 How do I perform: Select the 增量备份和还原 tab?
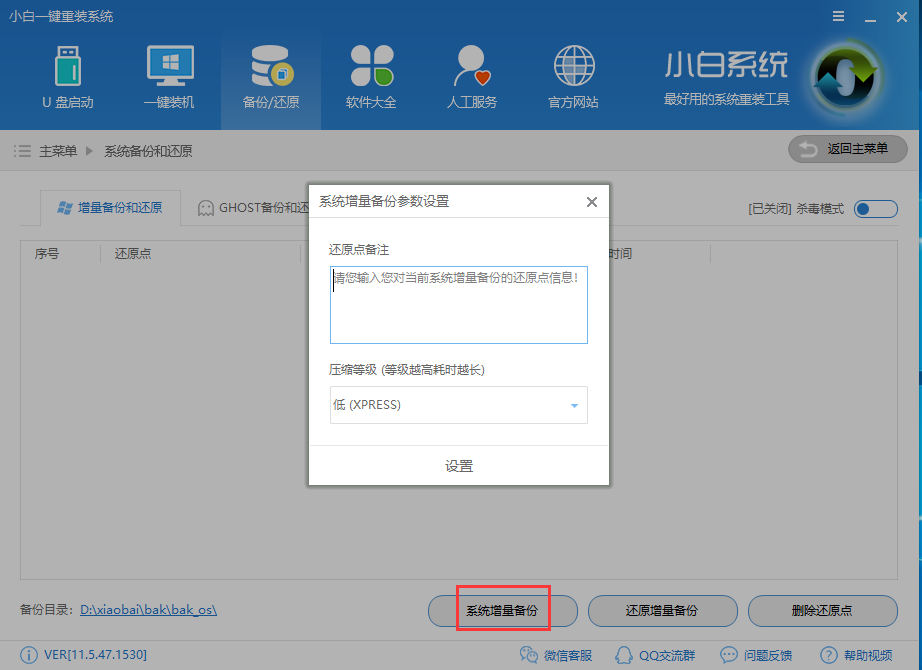pos(110,208)
